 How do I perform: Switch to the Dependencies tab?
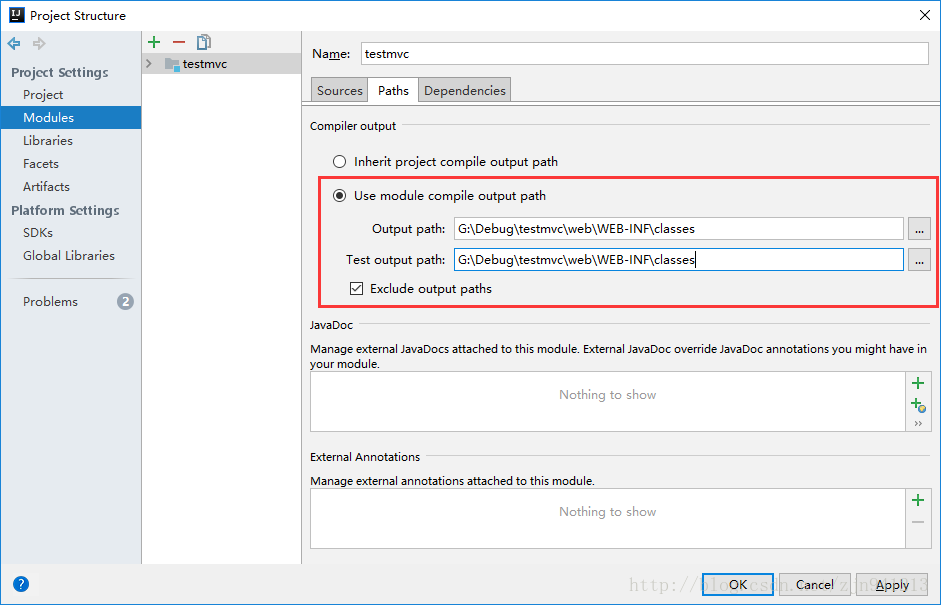coord(464,91)
